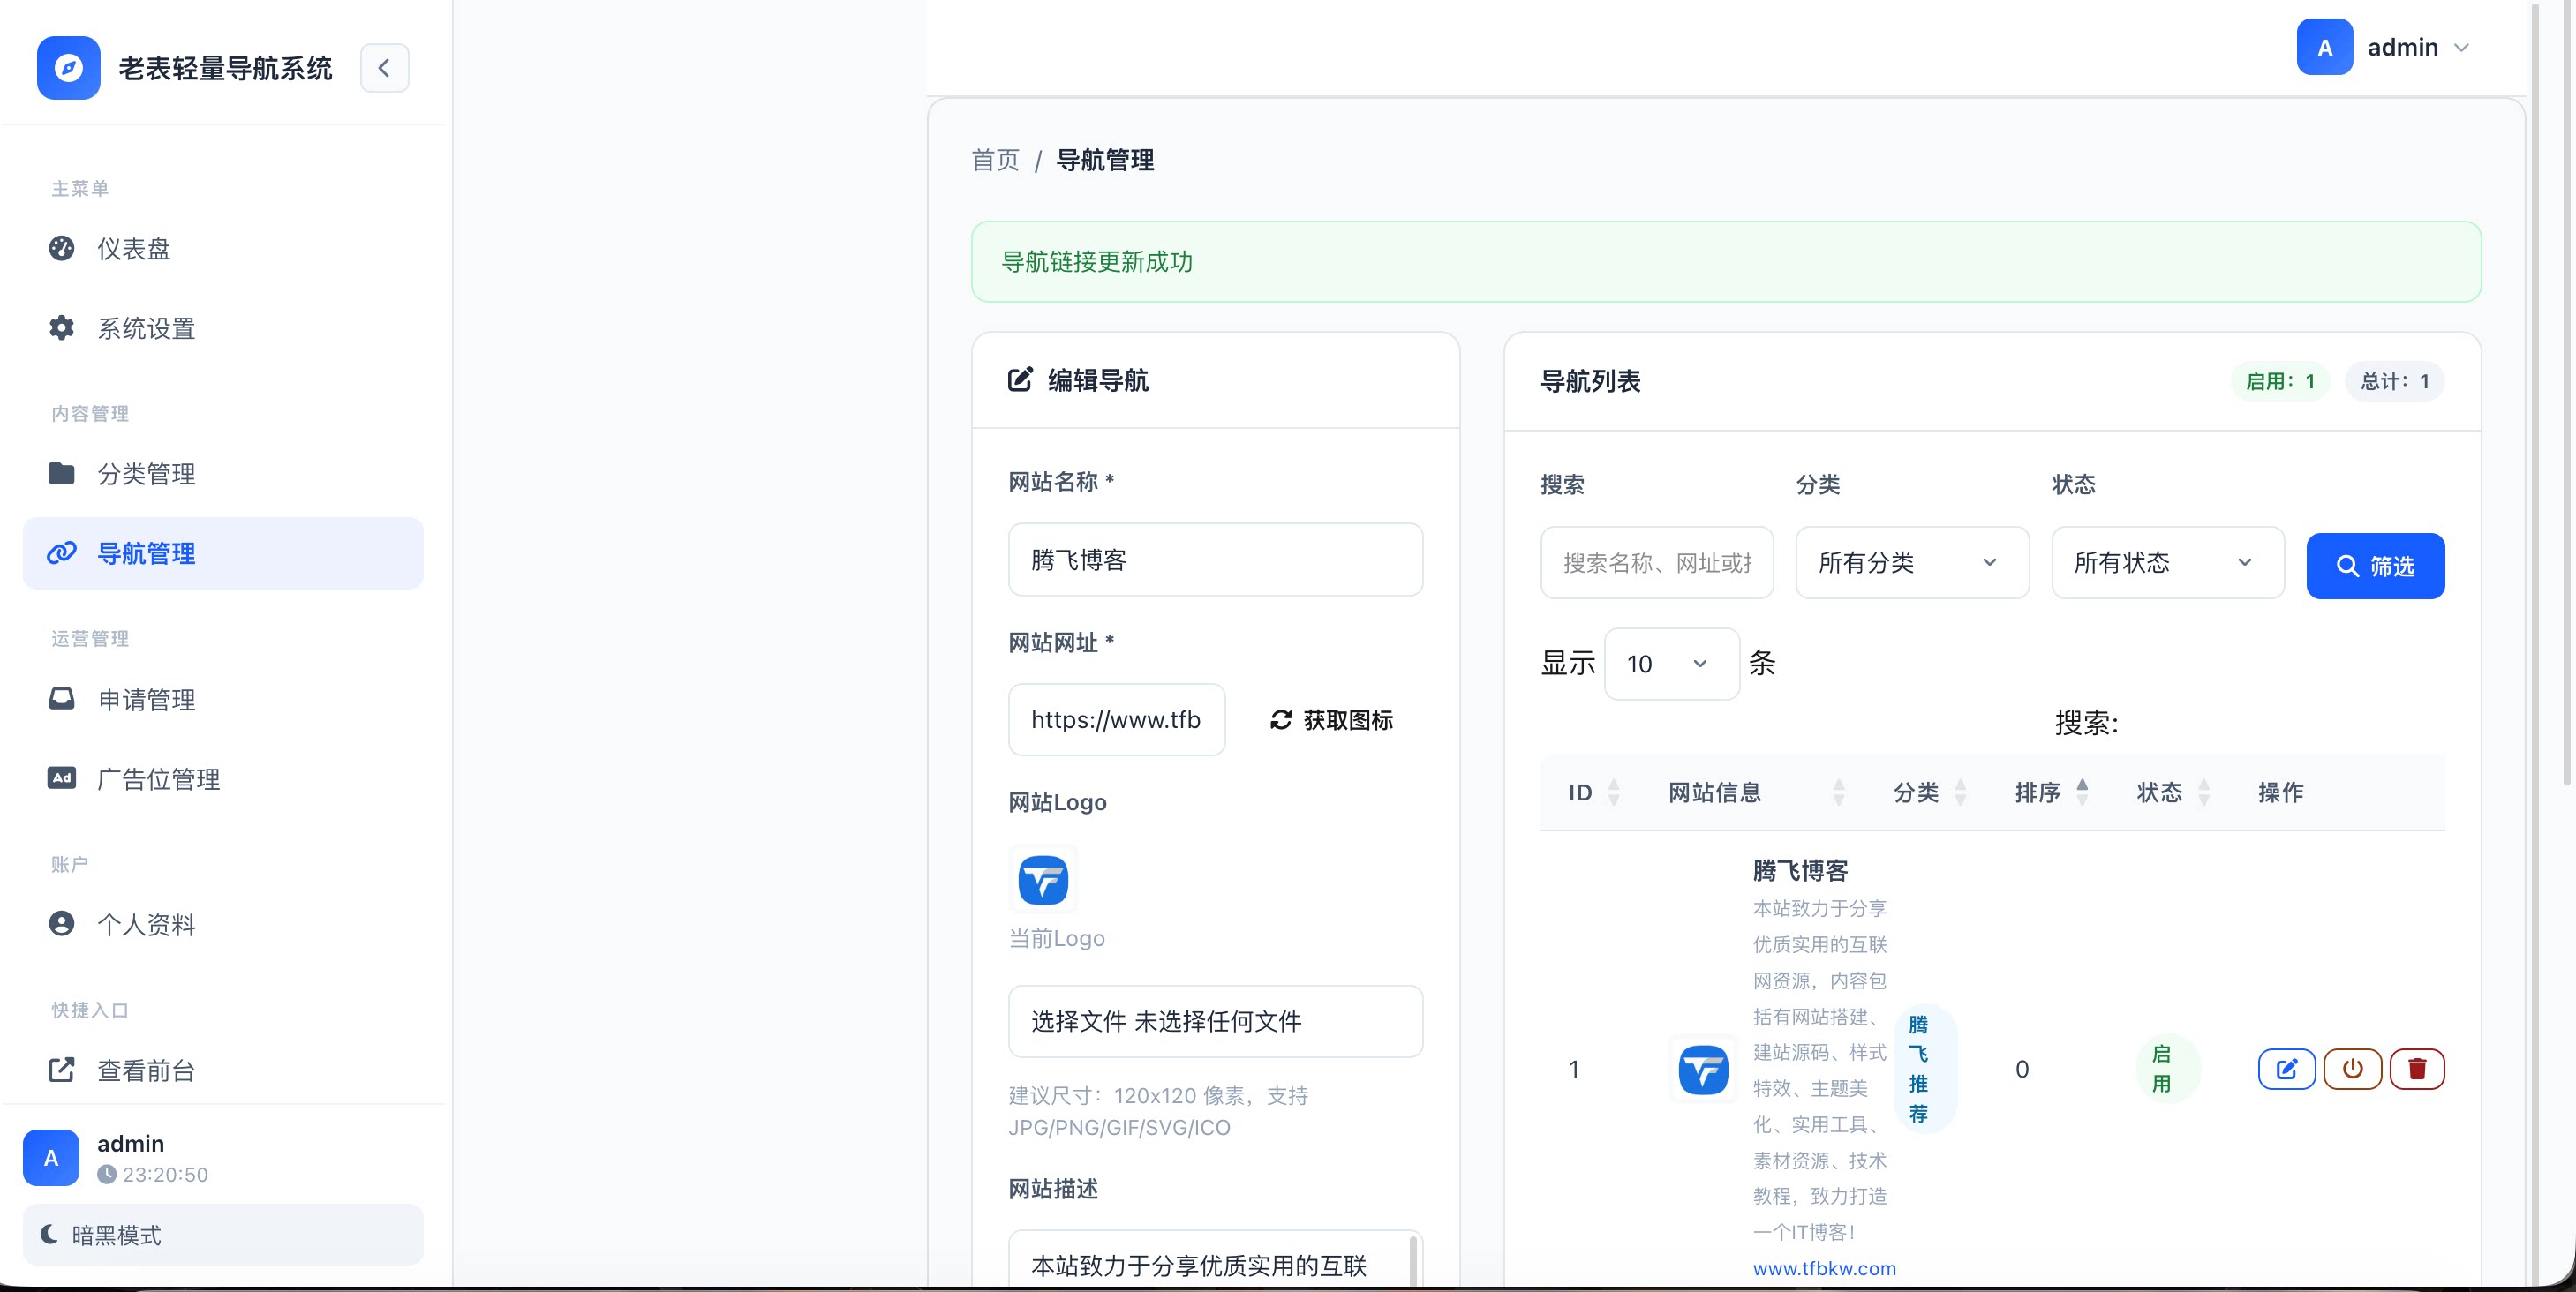Click the 申请管理 inbox icon

(62, 698)
